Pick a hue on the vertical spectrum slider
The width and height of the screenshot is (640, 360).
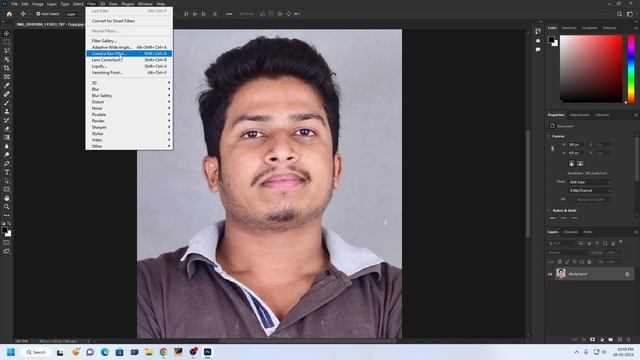[x=631, y=69]
